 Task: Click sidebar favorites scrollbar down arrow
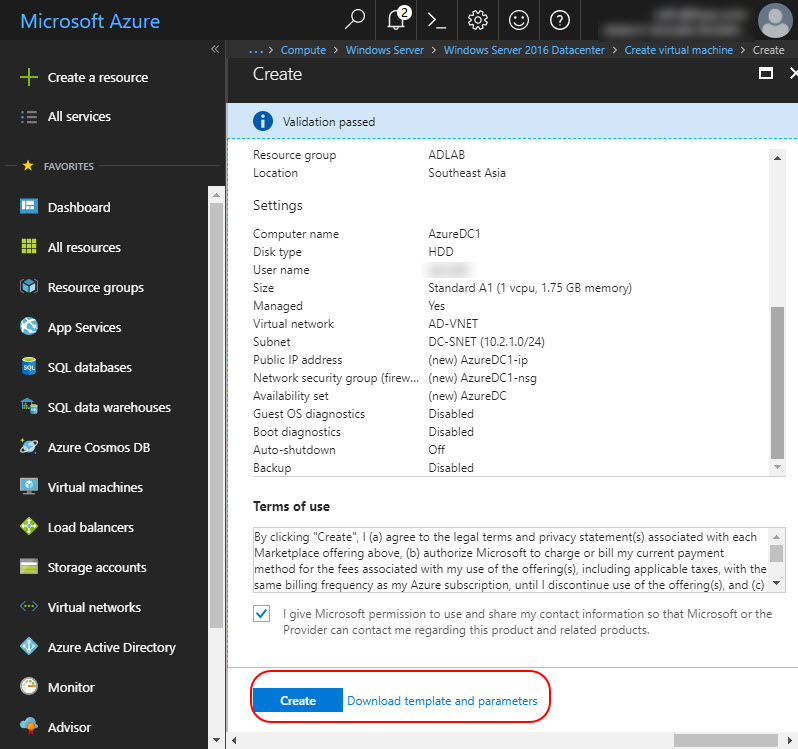point(216,740)
